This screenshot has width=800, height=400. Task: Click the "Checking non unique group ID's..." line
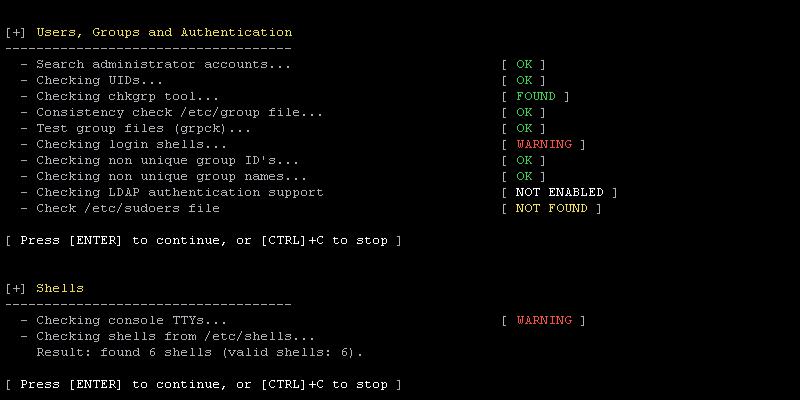click(168, 160)
